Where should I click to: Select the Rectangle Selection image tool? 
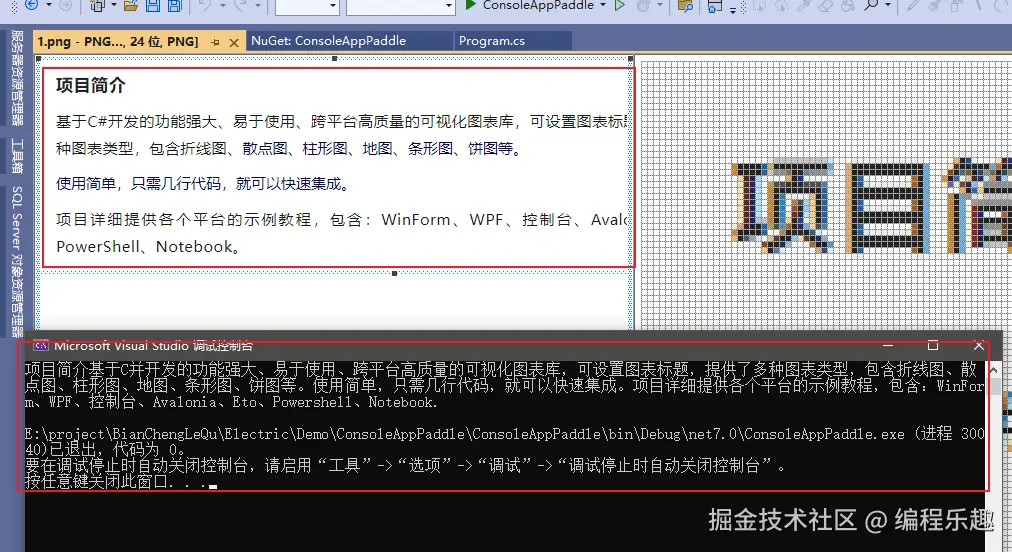click(x=758, y=6)
